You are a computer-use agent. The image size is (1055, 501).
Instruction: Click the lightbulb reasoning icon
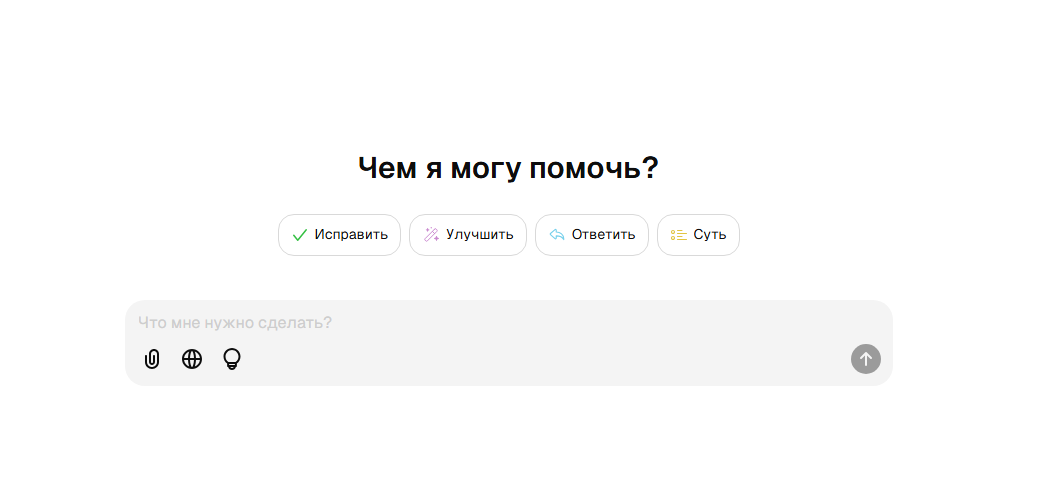(x=232, y=359)
